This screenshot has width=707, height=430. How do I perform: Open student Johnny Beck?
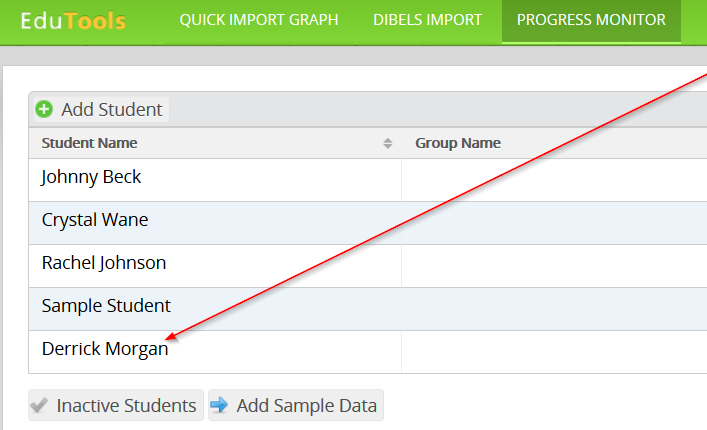[91, 178]
